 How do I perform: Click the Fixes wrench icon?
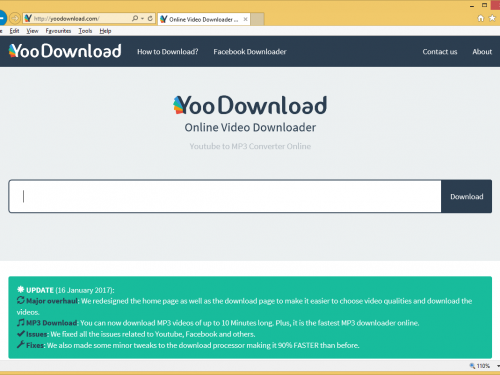point(21,344)
